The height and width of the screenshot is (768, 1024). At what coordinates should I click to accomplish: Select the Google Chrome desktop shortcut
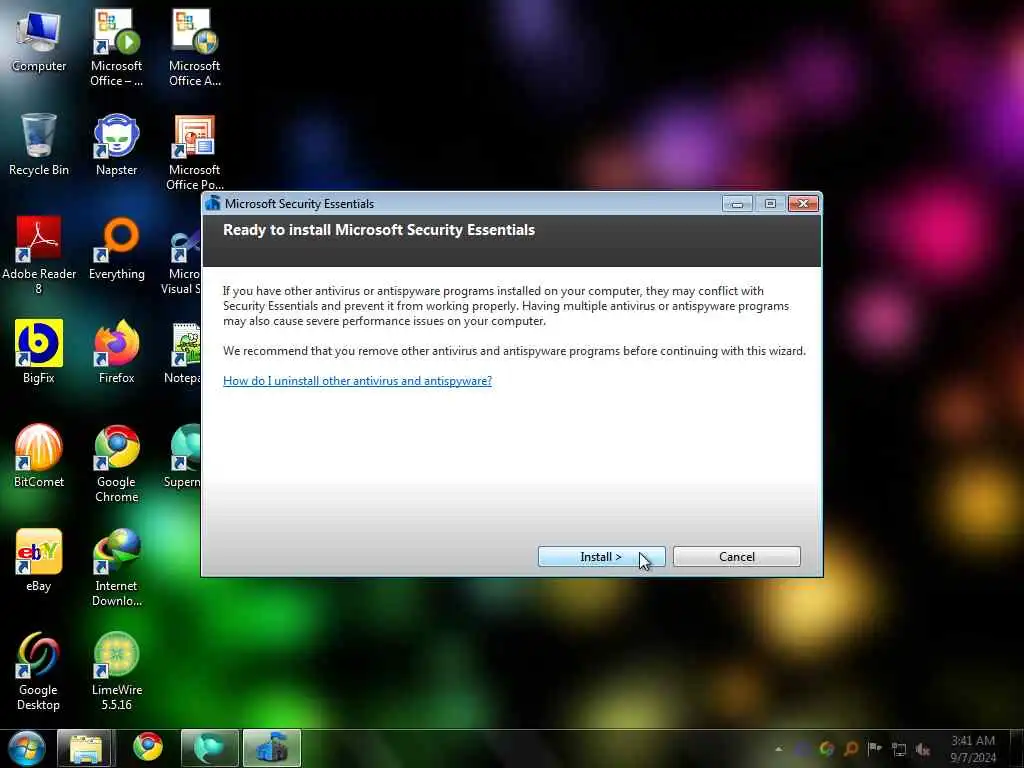116,464
